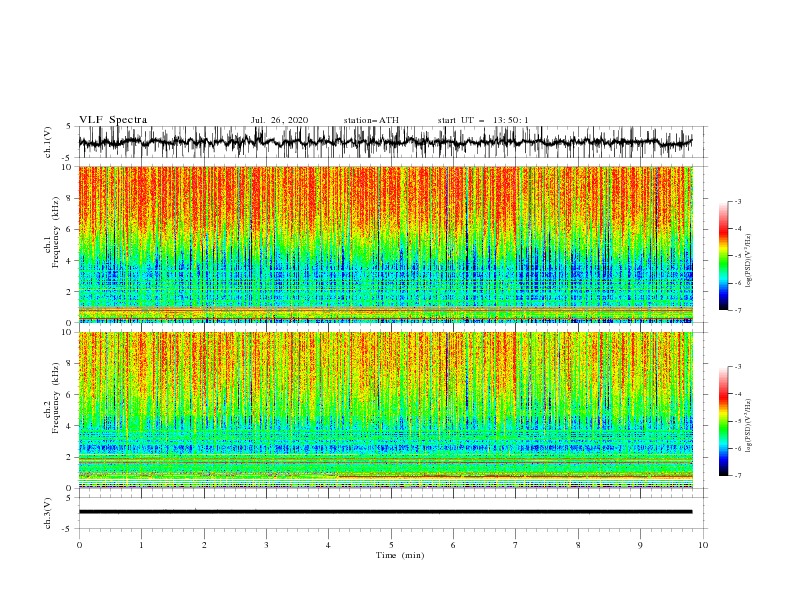Click the ch.1 "Frequency (kHz)" axis label
The height and width of the screenshot is (612, 792).
[x=57, y=232]
